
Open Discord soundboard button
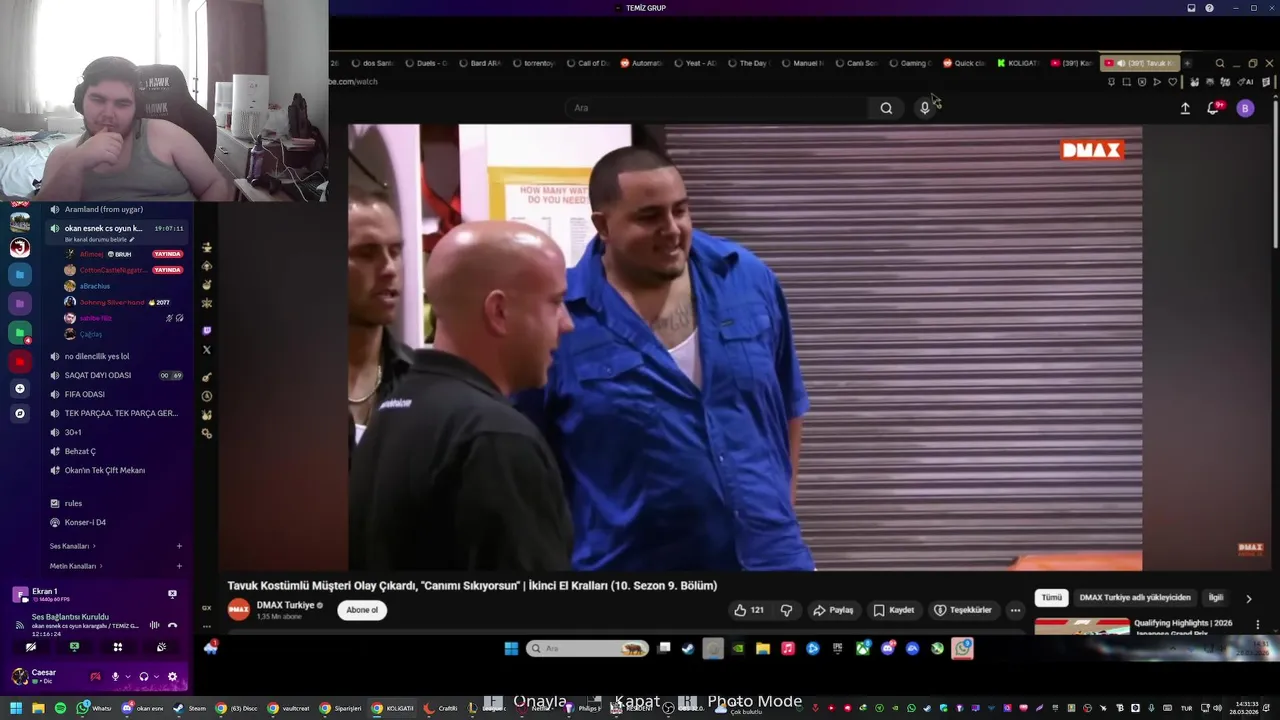[161, 647]
